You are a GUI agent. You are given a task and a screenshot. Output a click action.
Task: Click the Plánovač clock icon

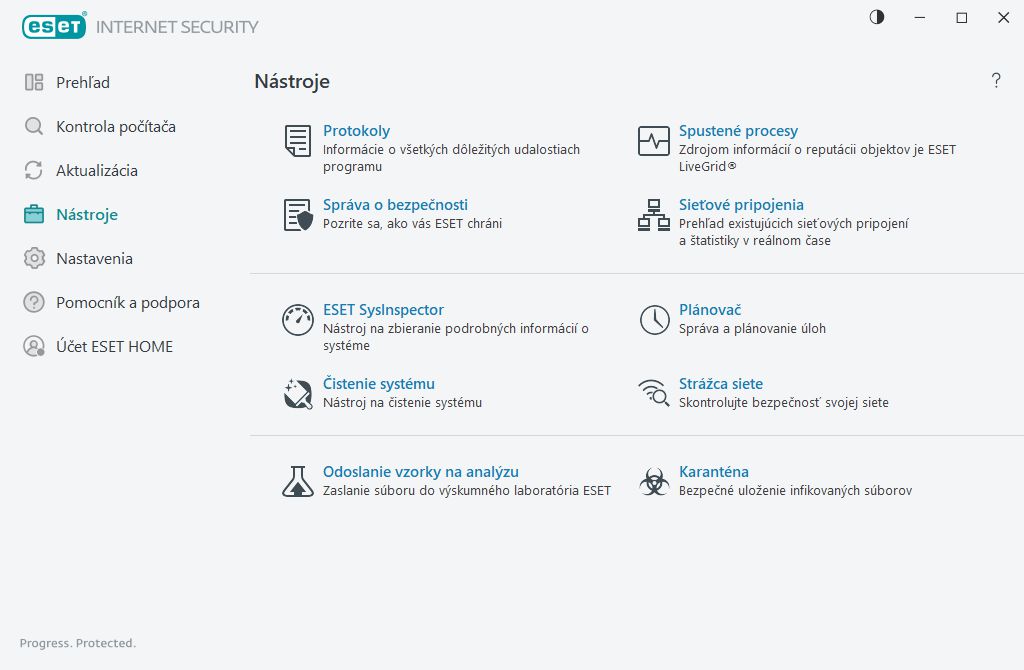[x=654, y=320]
